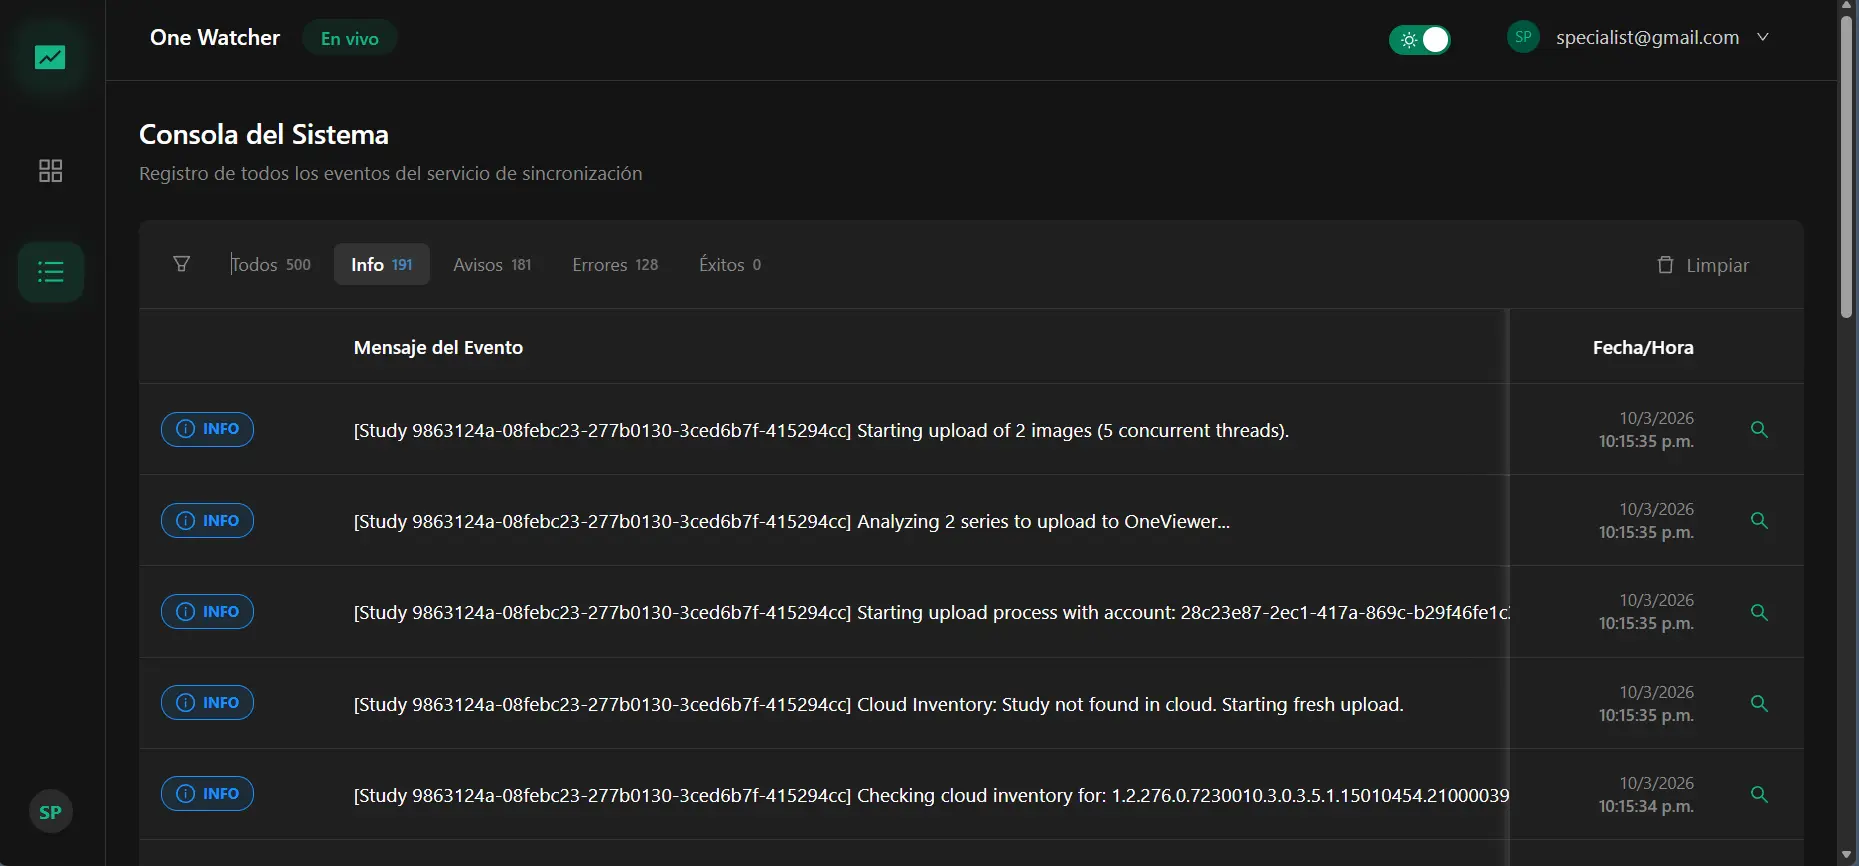
Task: Open the dashboard grid icon in sidebar
Action: coord(50,171)
